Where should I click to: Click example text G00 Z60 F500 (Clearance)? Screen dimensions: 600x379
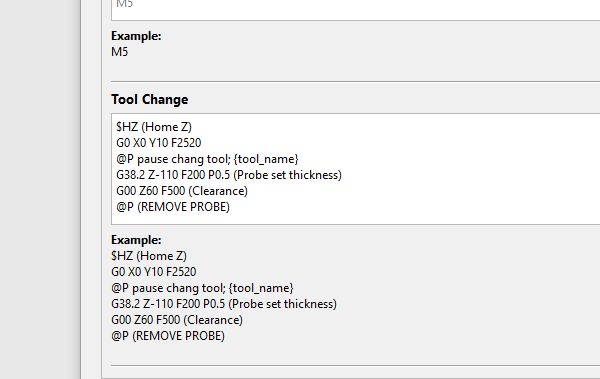[x=177, y=320]
